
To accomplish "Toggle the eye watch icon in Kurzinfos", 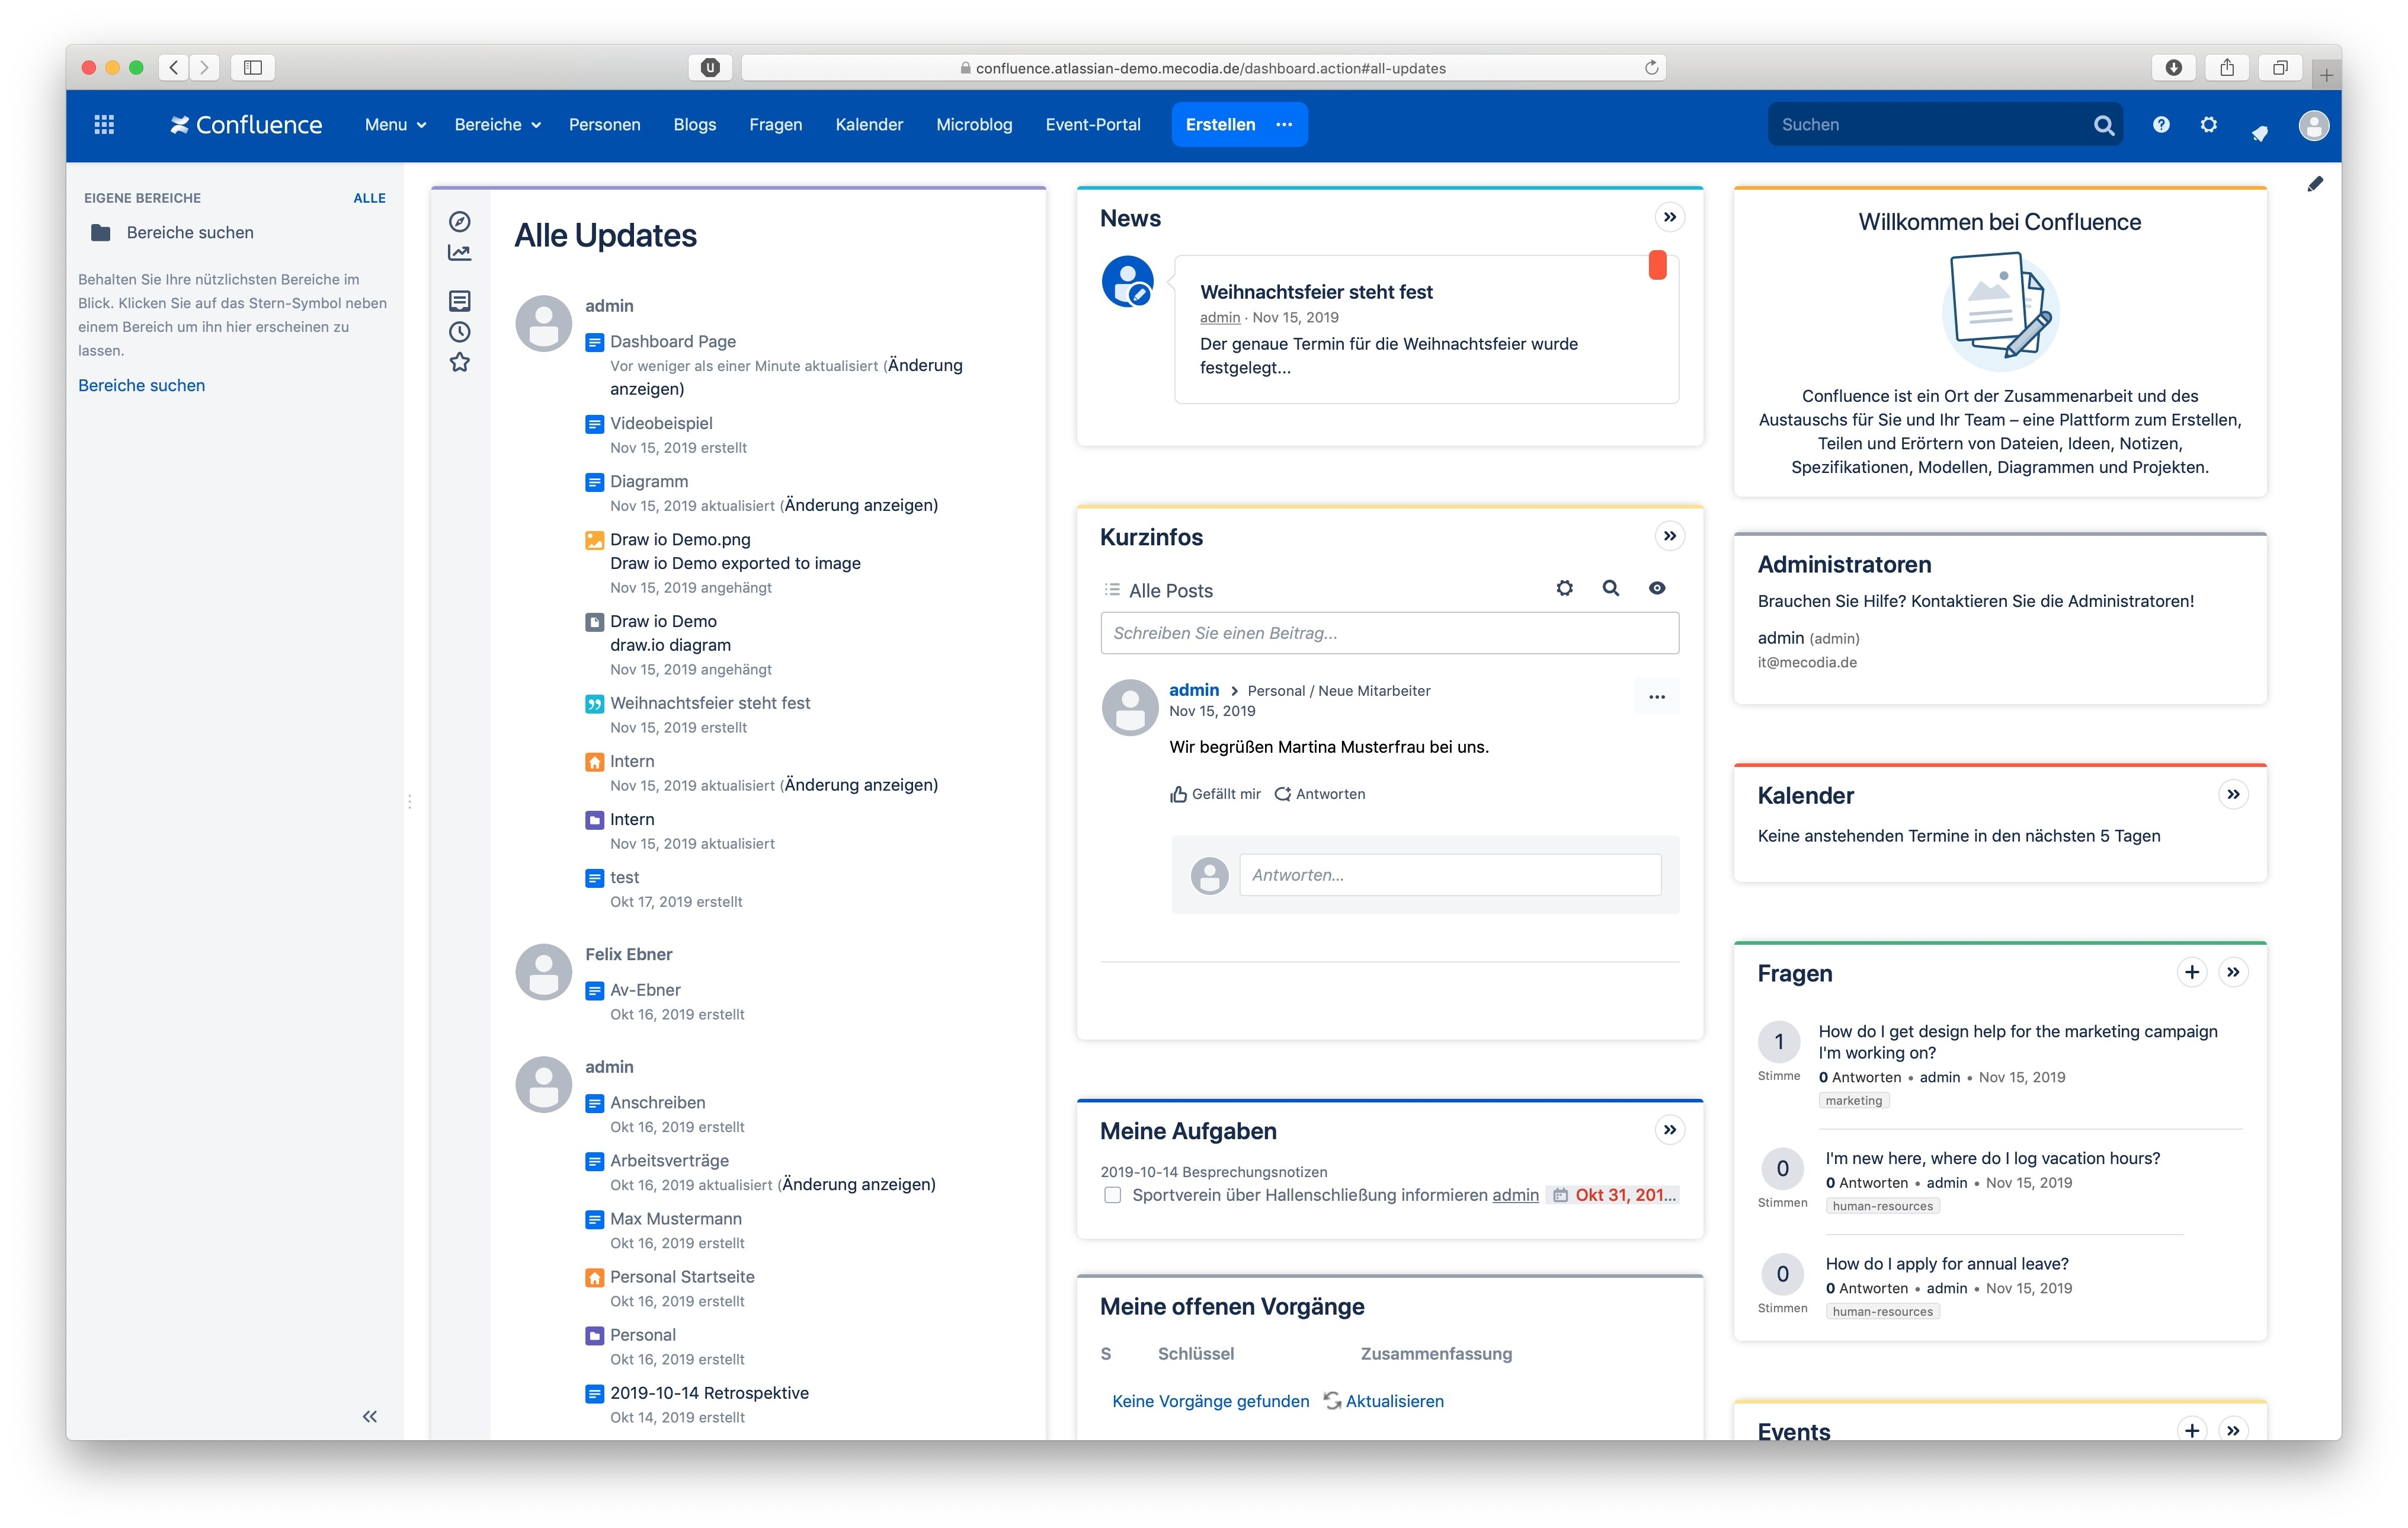I will pyautogui.click(x=1657, y=588).
